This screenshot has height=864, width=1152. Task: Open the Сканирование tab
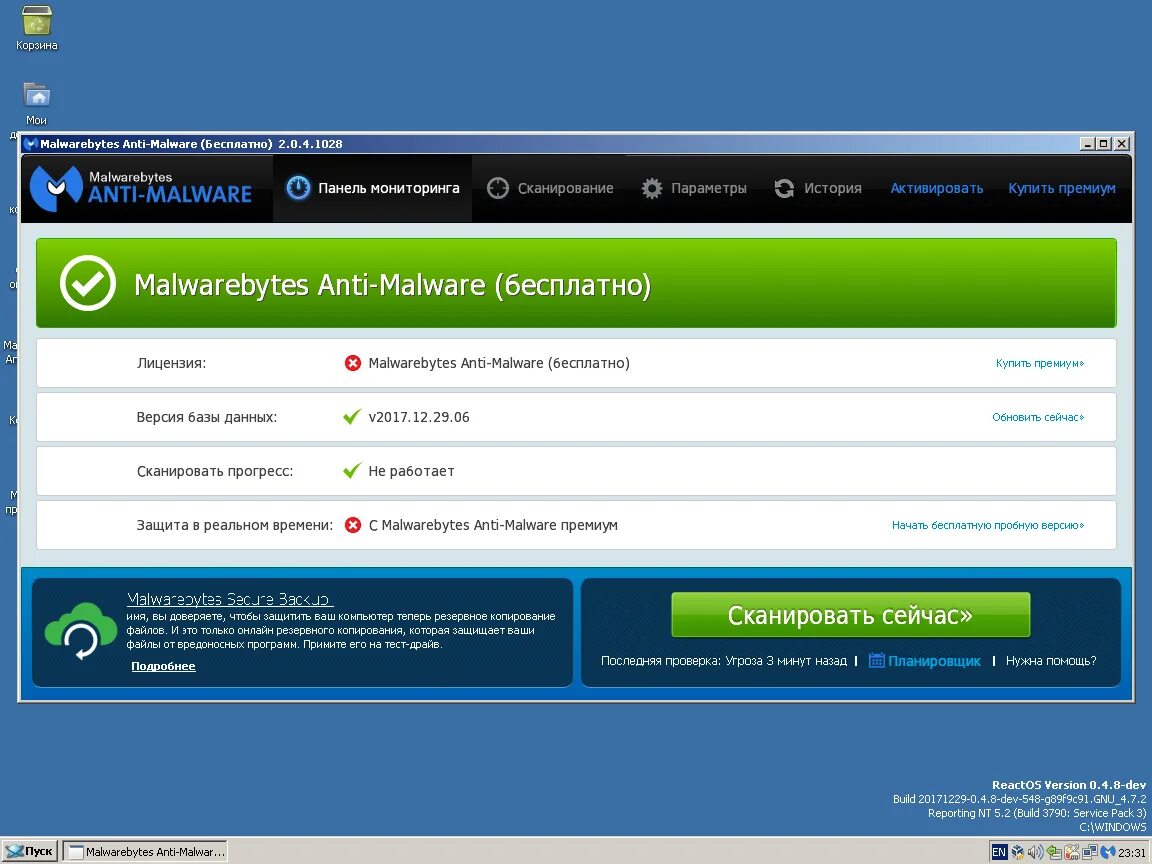point(550,188)
